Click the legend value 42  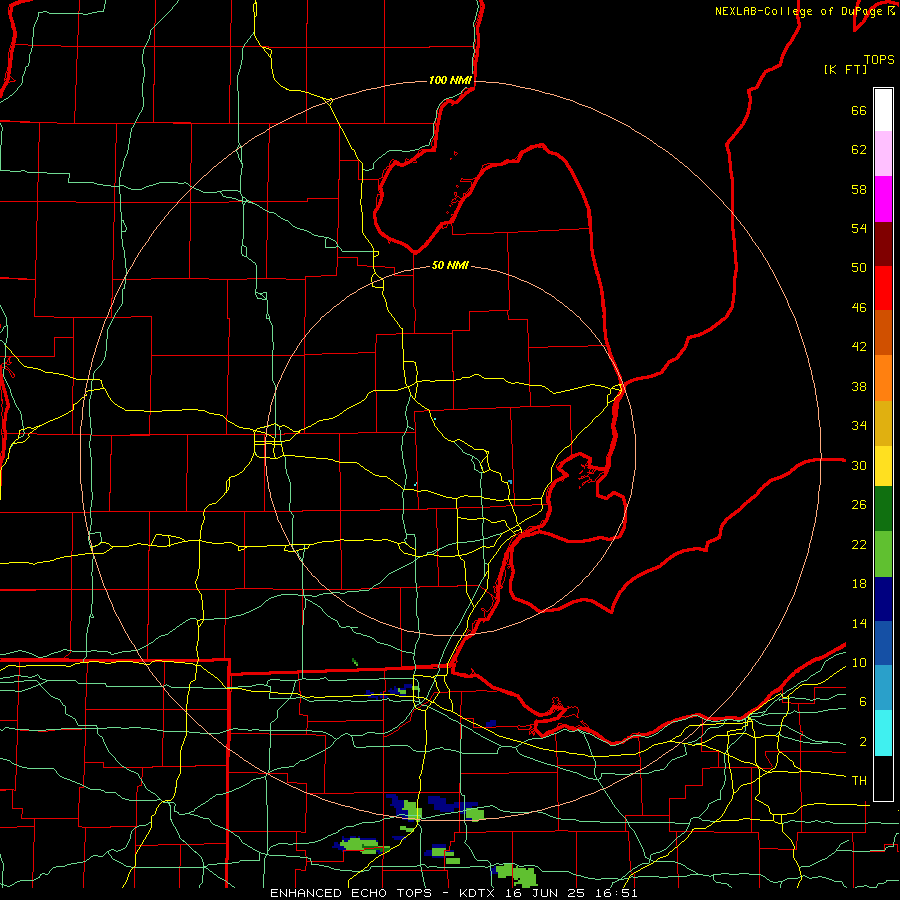pyautogui.click(x=859, y=347)
